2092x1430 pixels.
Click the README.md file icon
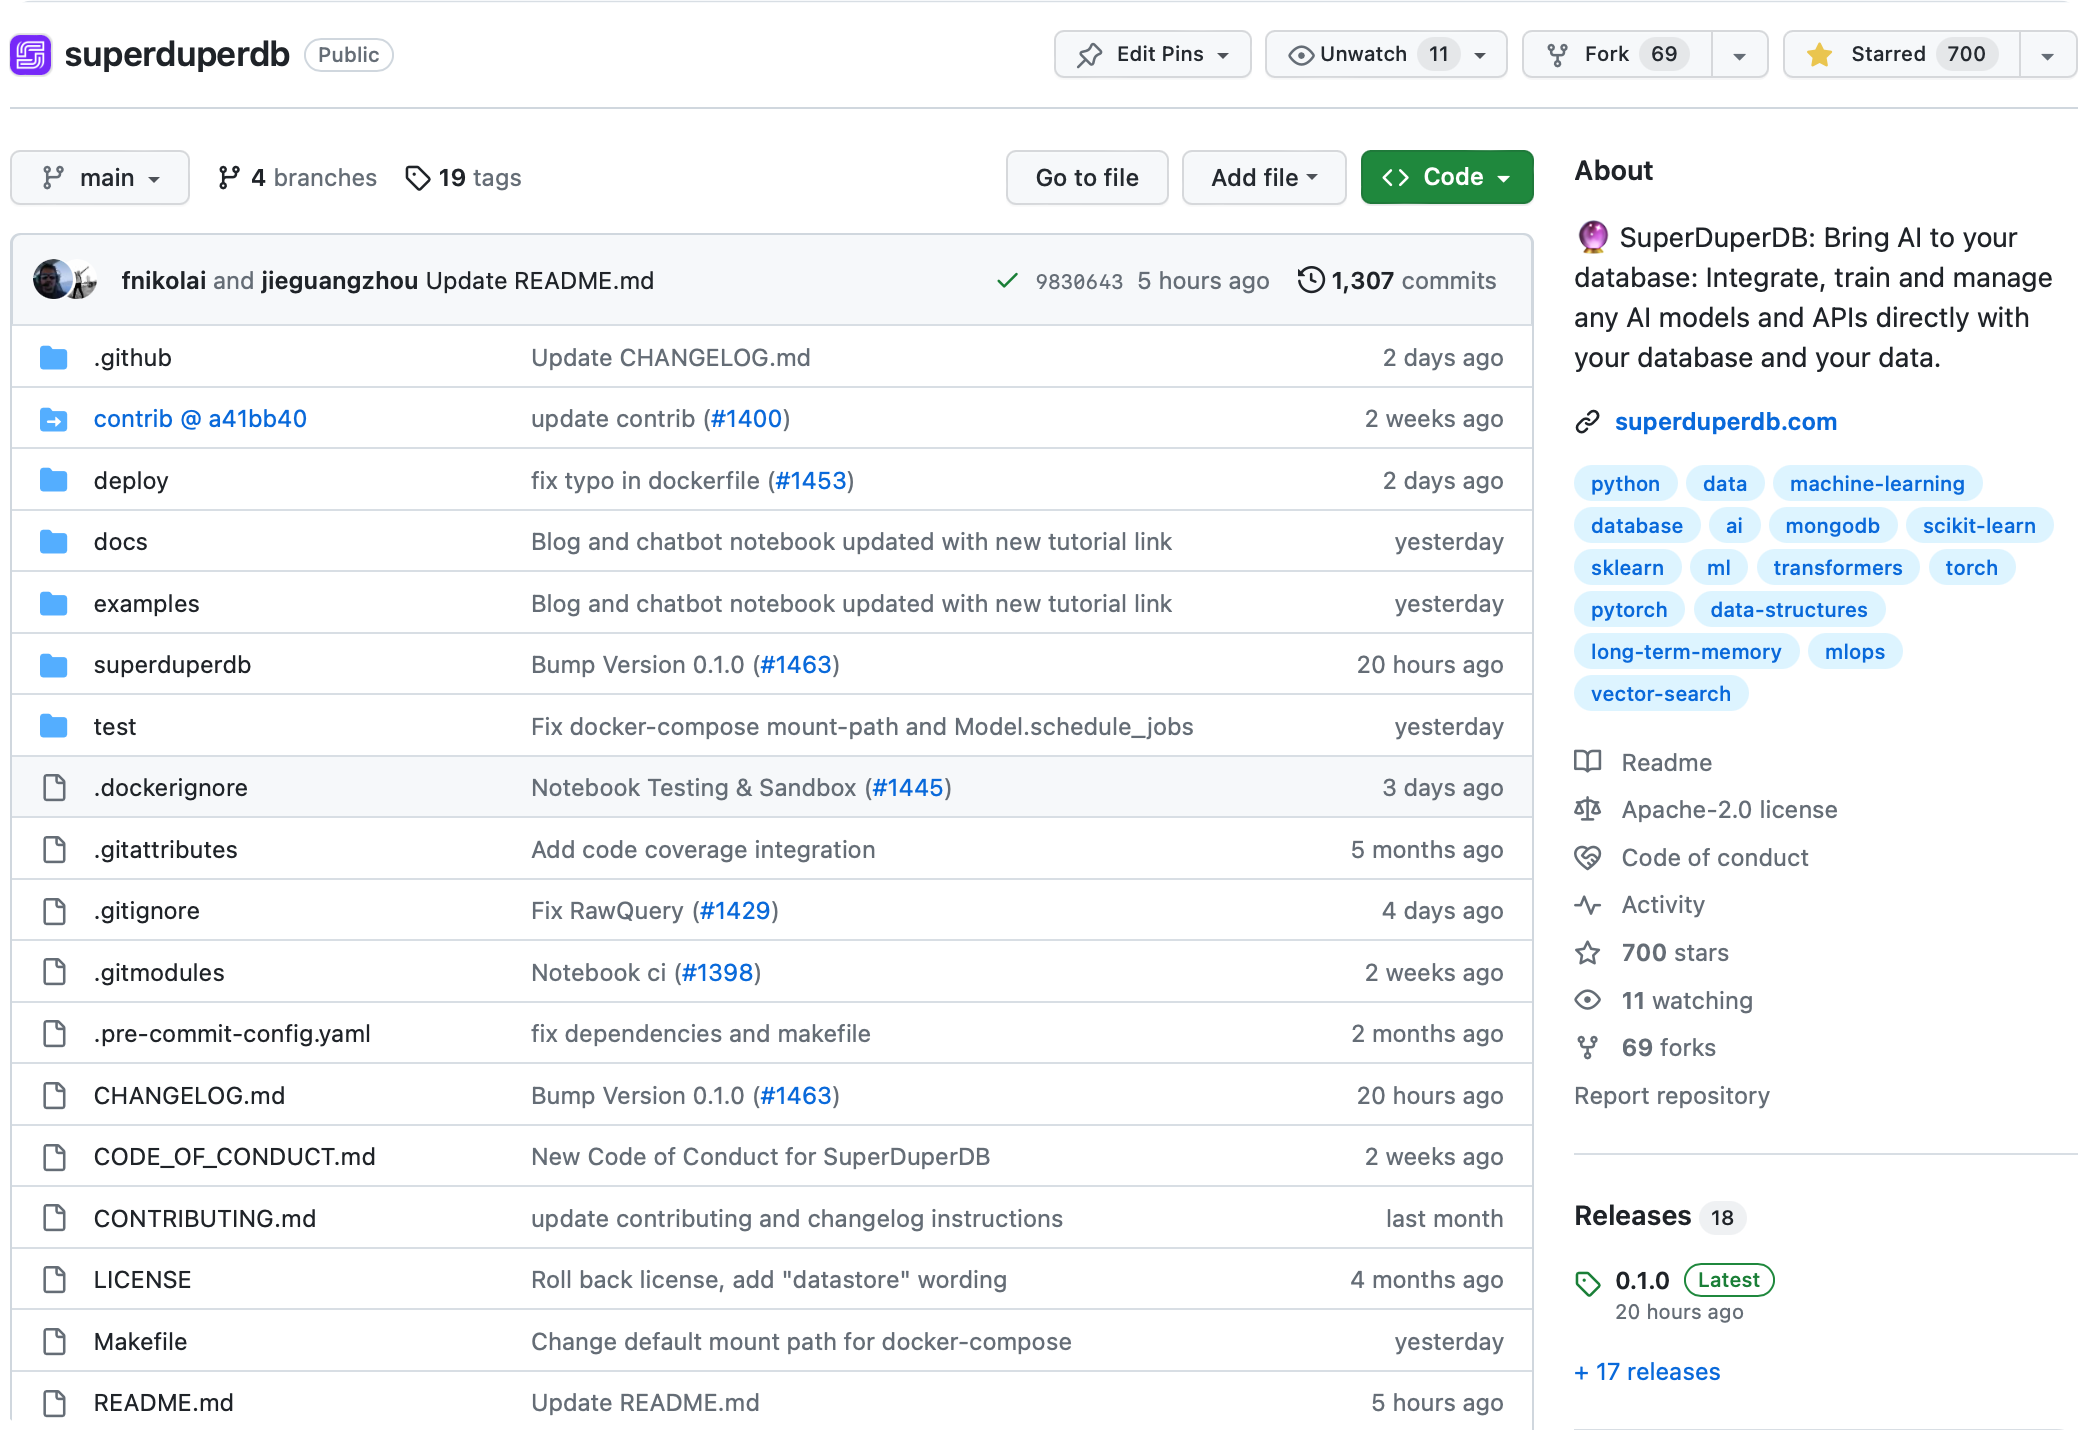point(55,1403)
